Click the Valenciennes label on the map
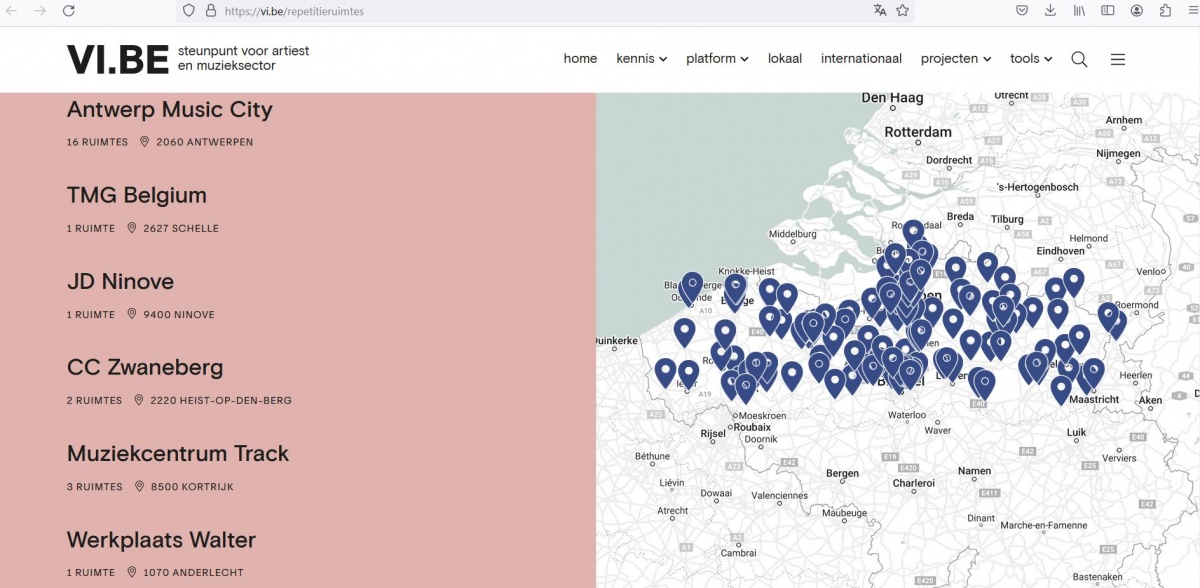 point(780,495)
